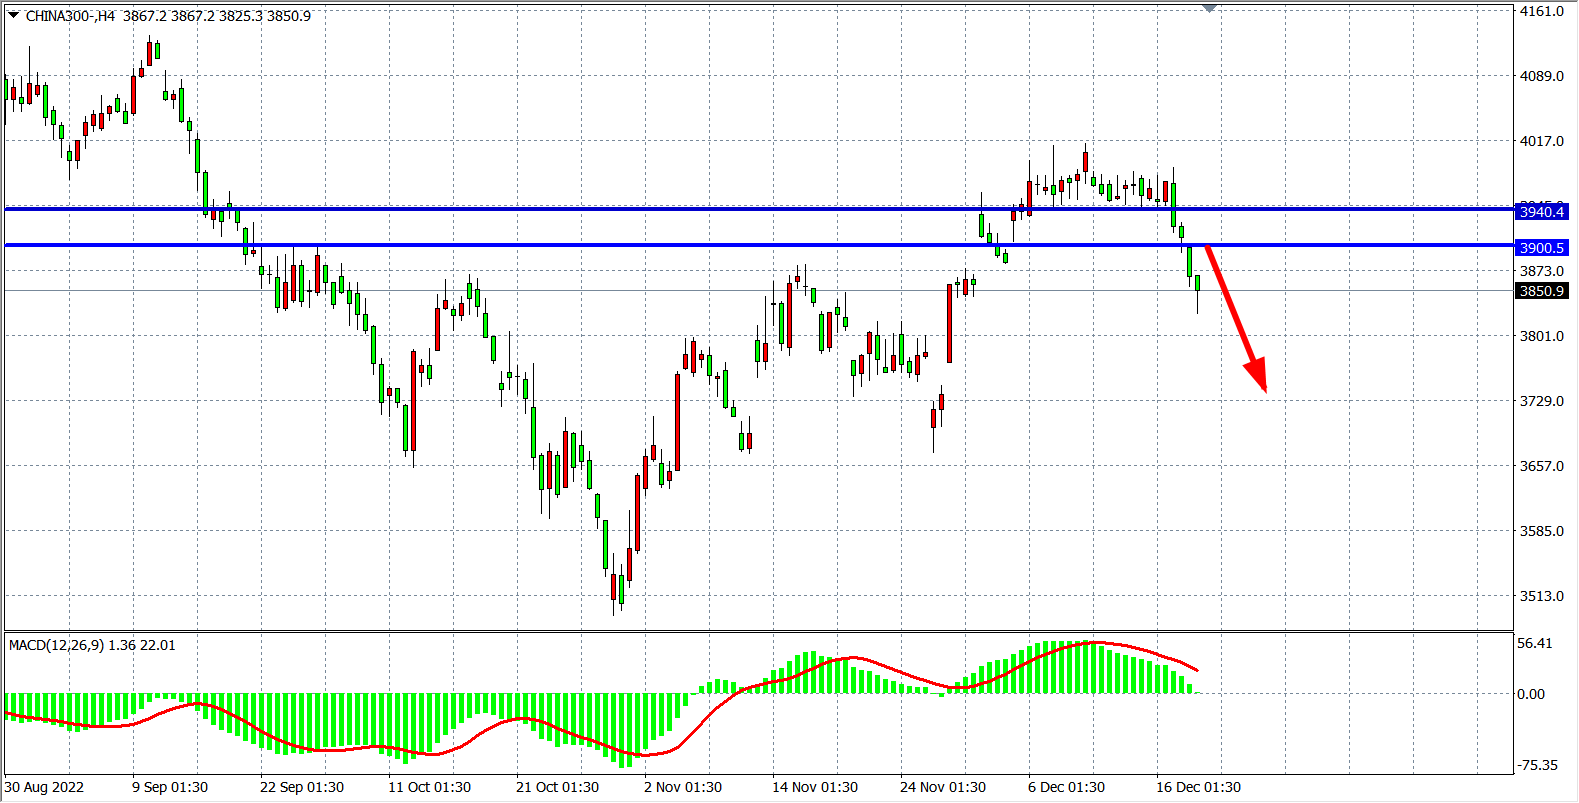Click the 30 Aug 2022 date label

click(45, 787)
